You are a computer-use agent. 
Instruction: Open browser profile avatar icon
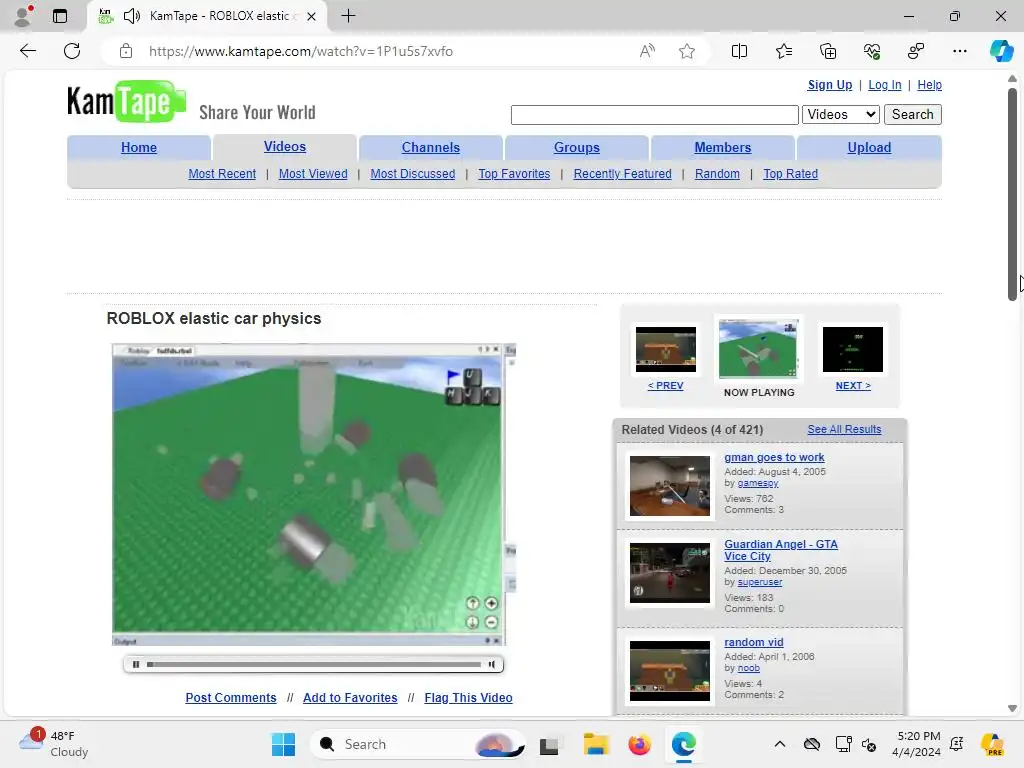[24, 16]
